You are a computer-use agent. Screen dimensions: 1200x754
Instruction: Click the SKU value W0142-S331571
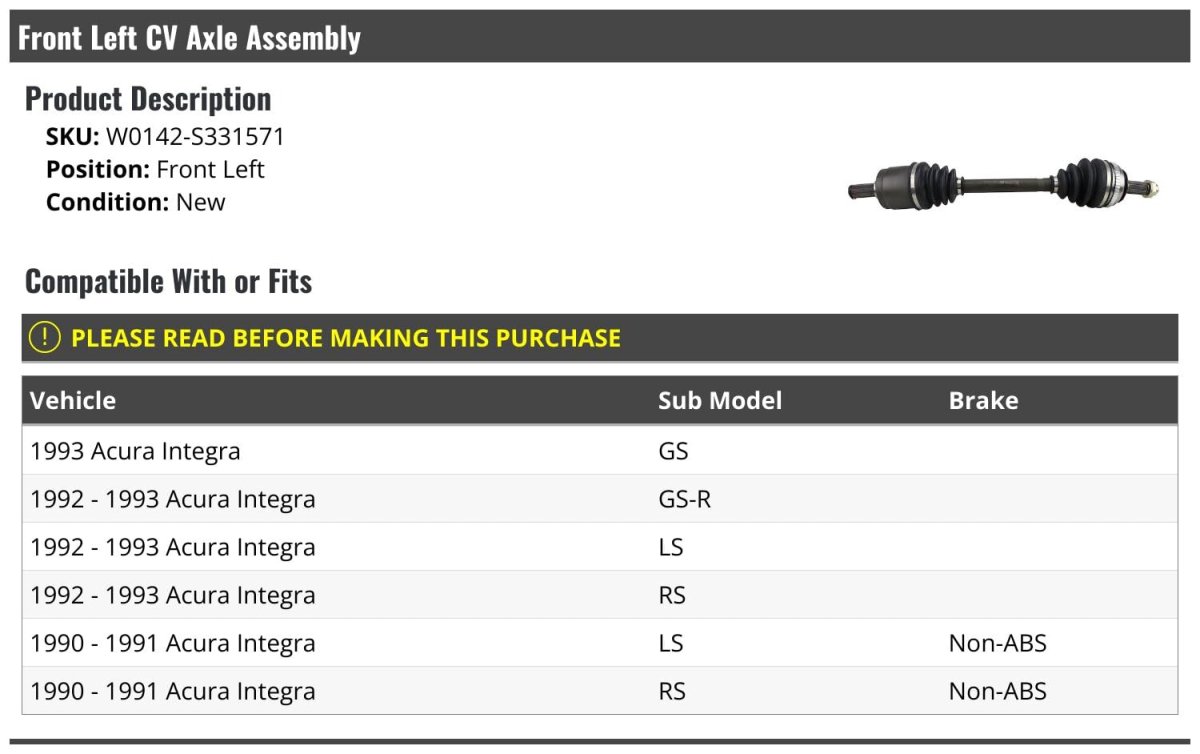coord(195,137)
